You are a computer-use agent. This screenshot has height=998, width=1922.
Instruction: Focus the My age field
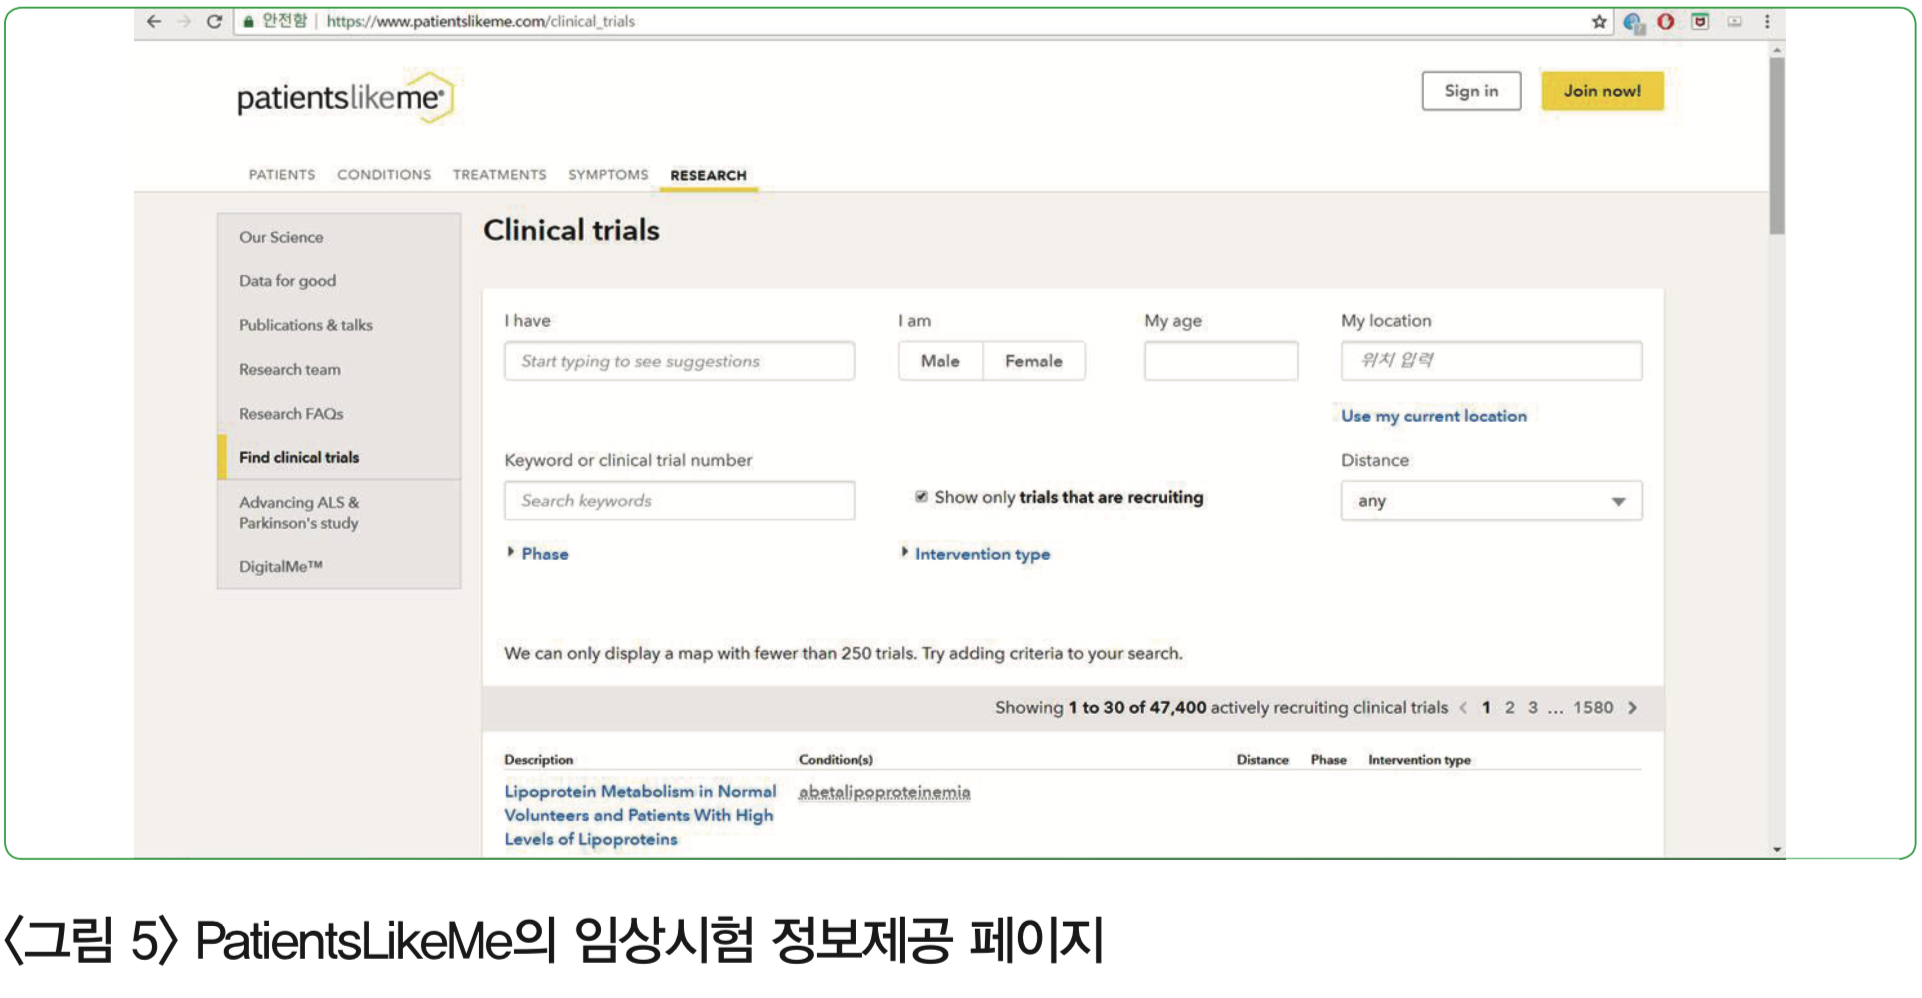pyautogui.click(x=1221, y=361)
